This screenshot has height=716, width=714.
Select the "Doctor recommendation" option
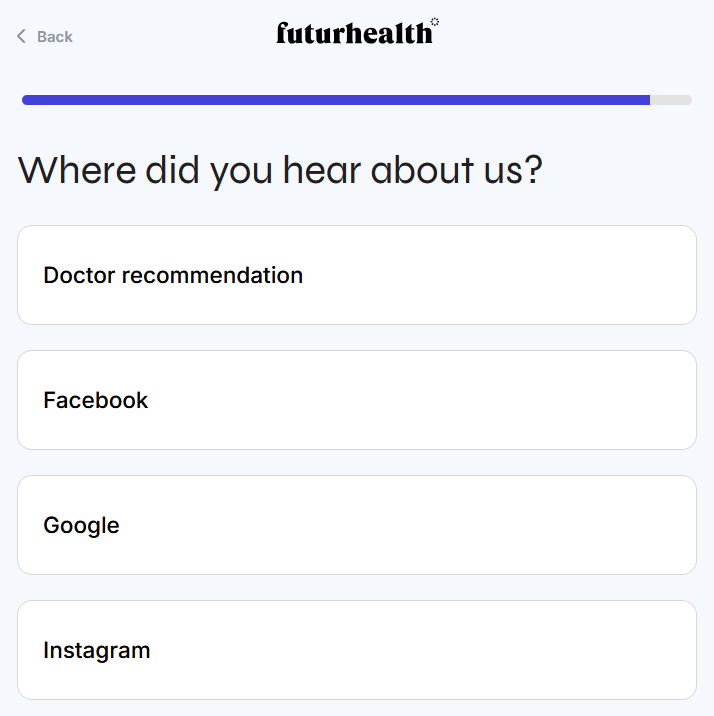357,275
